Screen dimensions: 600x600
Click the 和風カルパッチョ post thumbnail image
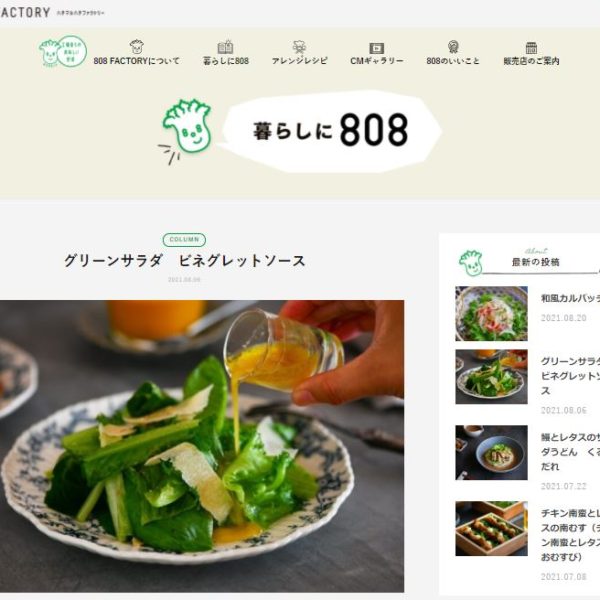click(x=491, y=313)
